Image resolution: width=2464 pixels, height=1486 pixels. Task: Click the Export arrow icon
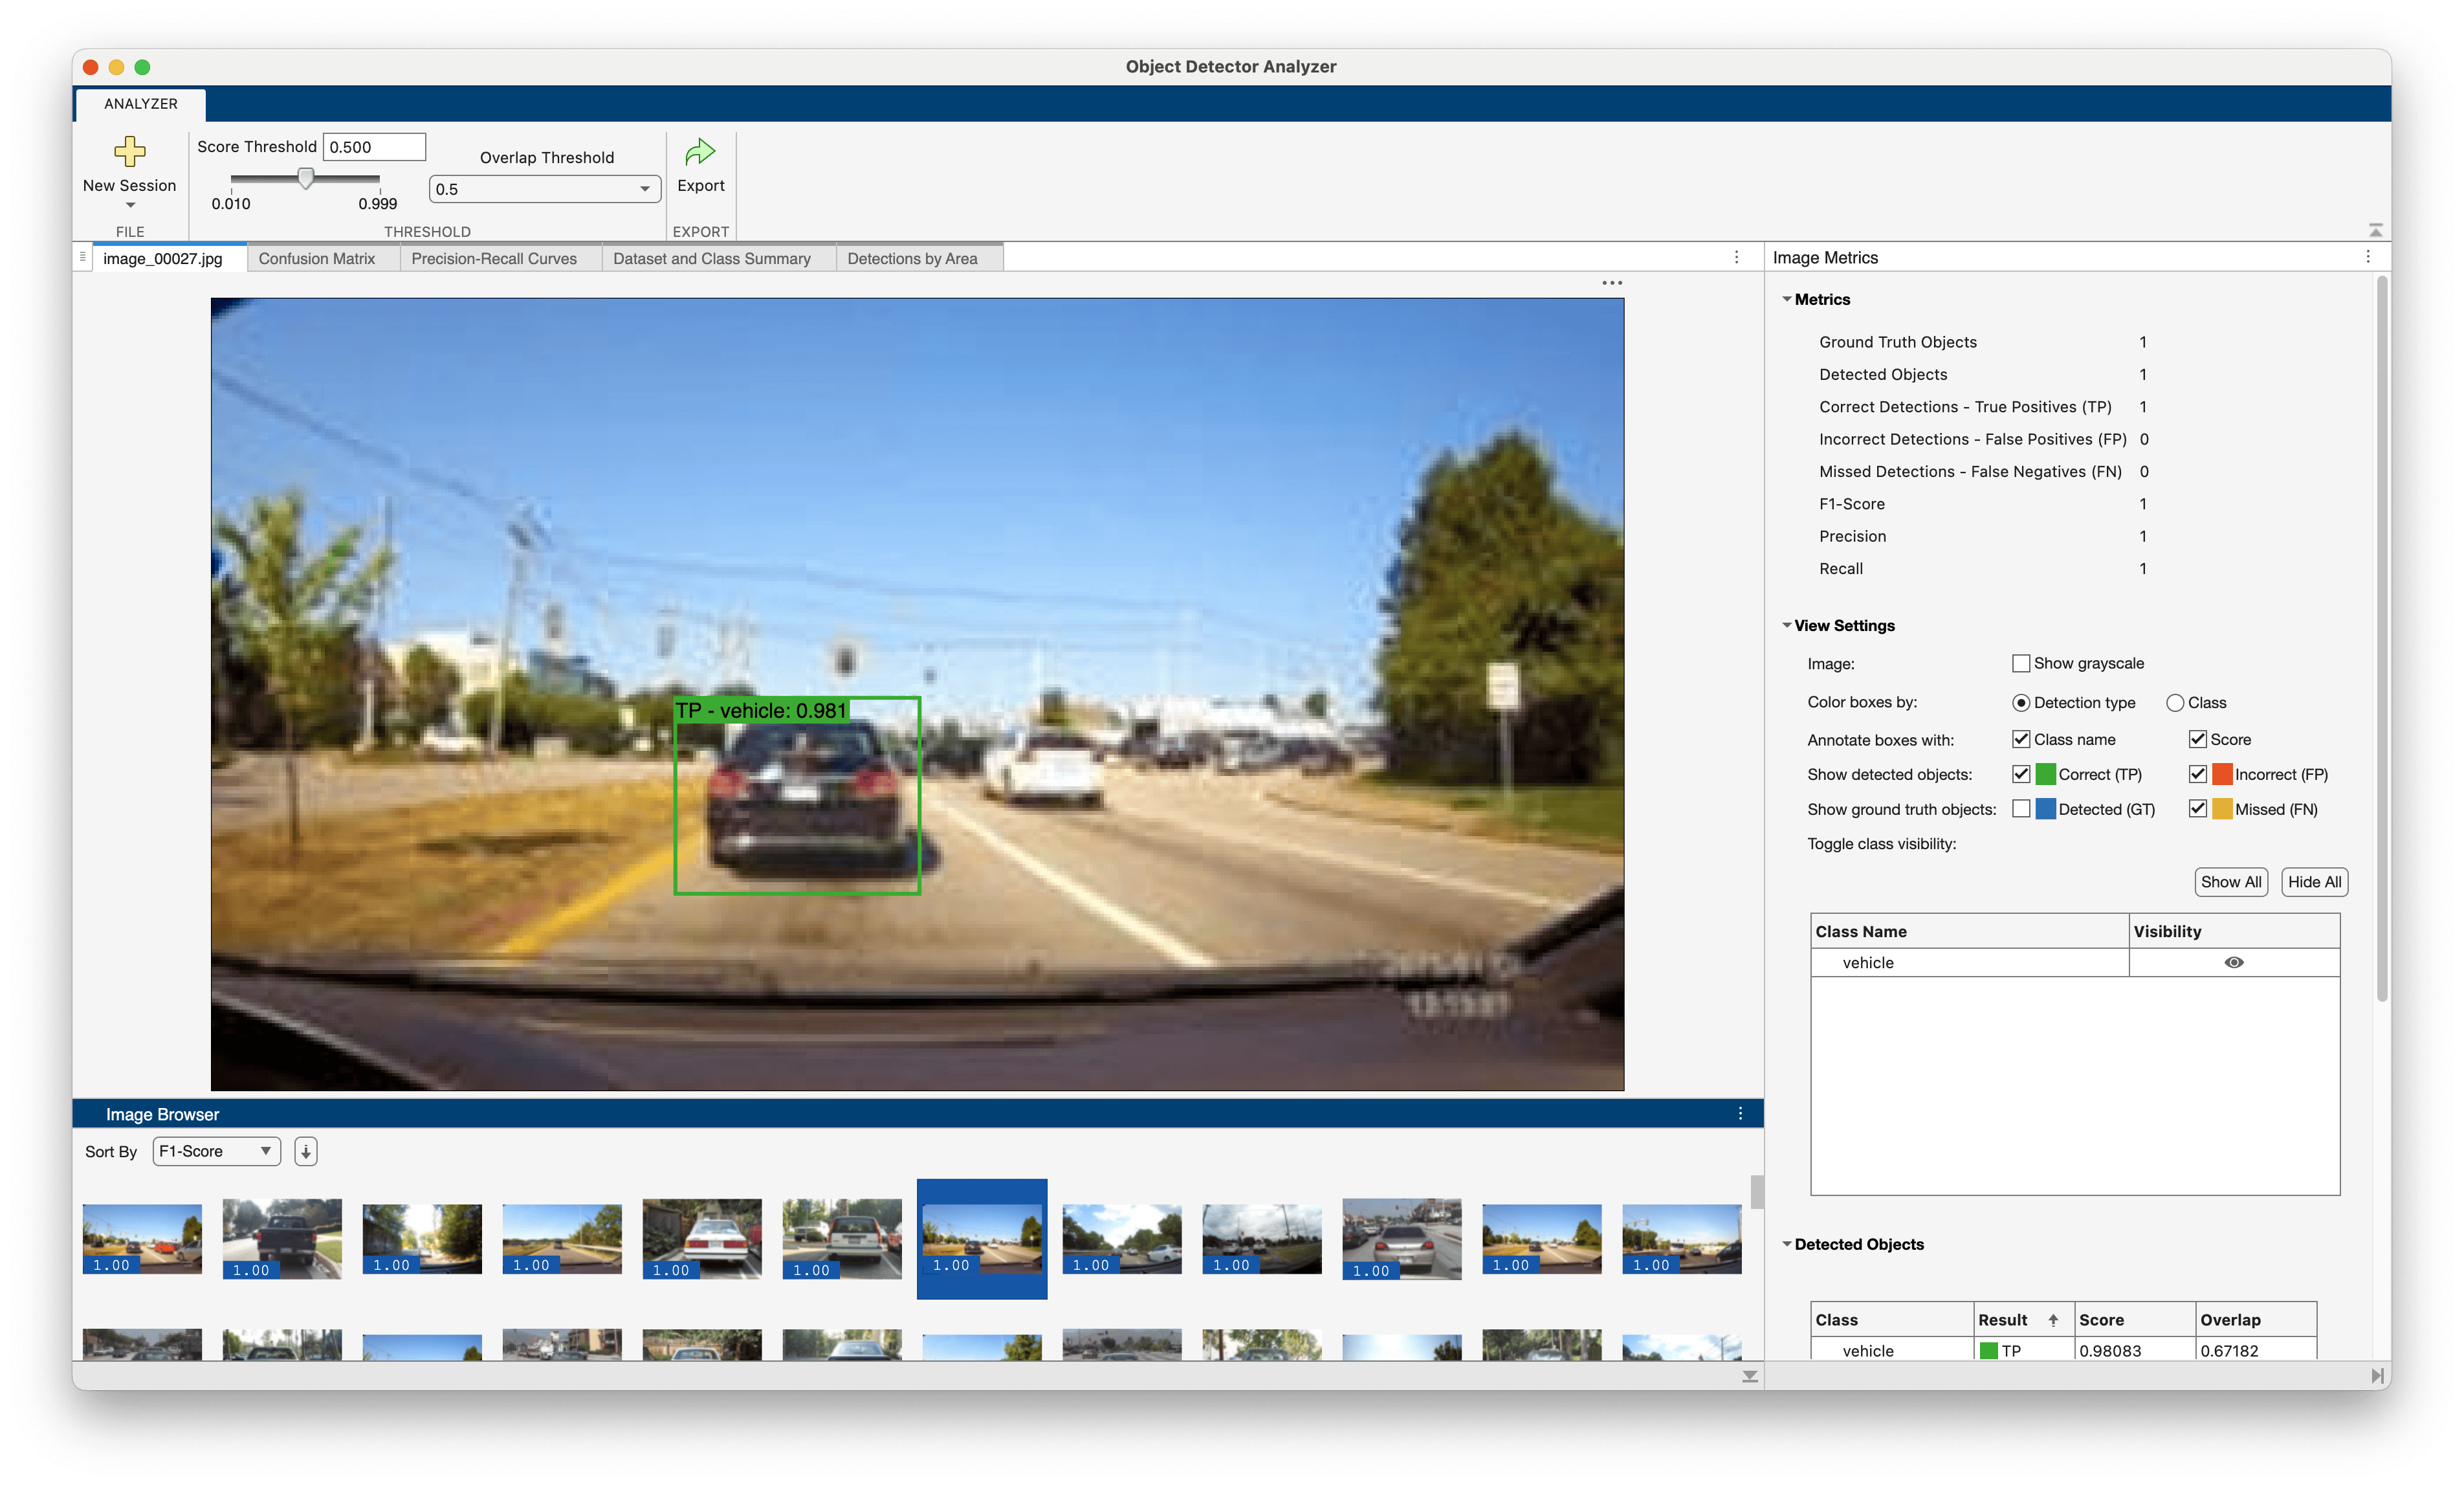pos(700,152)
